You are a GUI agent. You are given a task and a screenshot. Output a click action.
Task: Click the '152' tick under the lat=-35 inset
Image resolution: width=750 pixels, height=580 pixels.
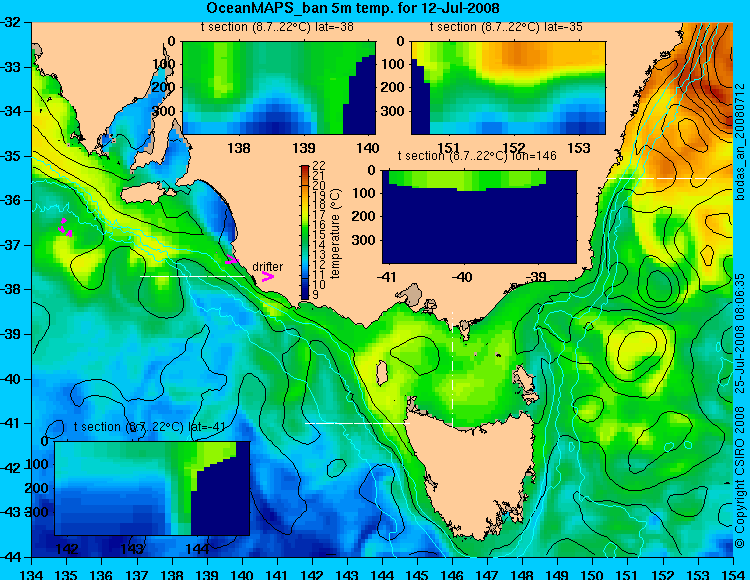514,148
